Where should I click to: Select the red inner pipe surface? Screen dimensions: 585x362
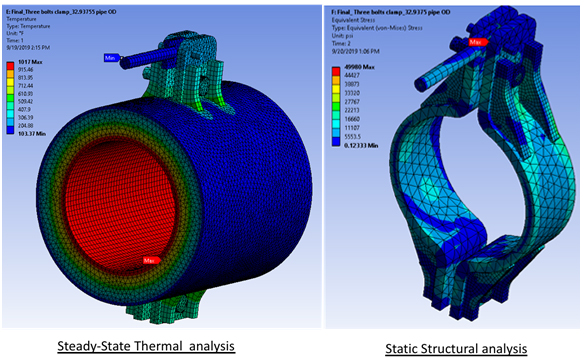click(x=119, y=203)
